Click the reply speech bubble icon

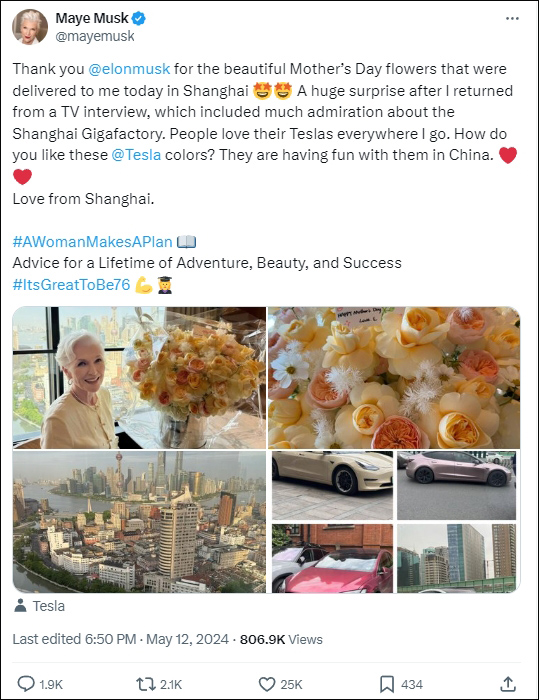point(26,683)
